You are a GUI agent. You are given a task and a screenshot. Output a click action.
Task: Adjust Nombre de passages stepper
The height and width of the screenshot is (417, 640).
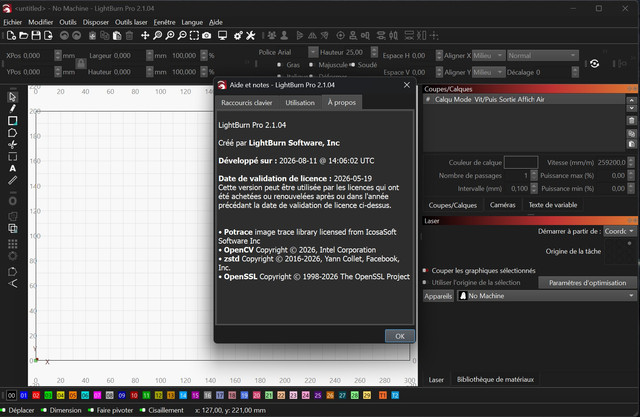[x=533, y=175]
